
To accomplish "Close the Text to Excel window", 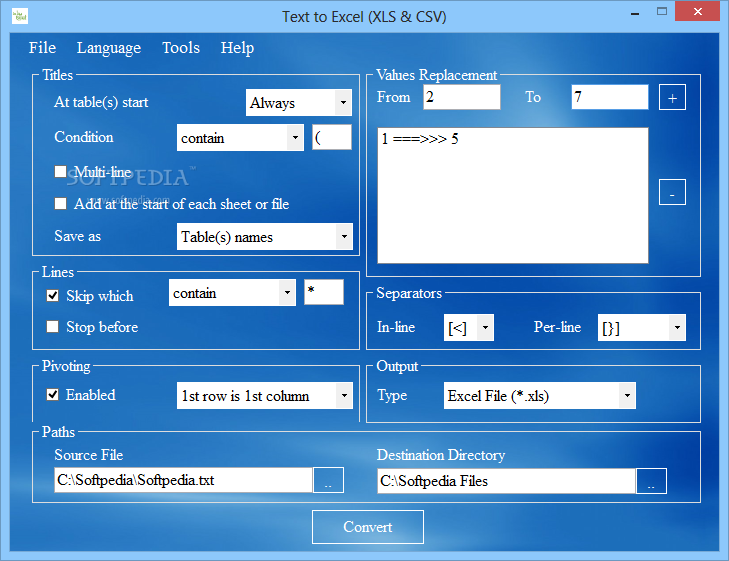I will (697, 12).
